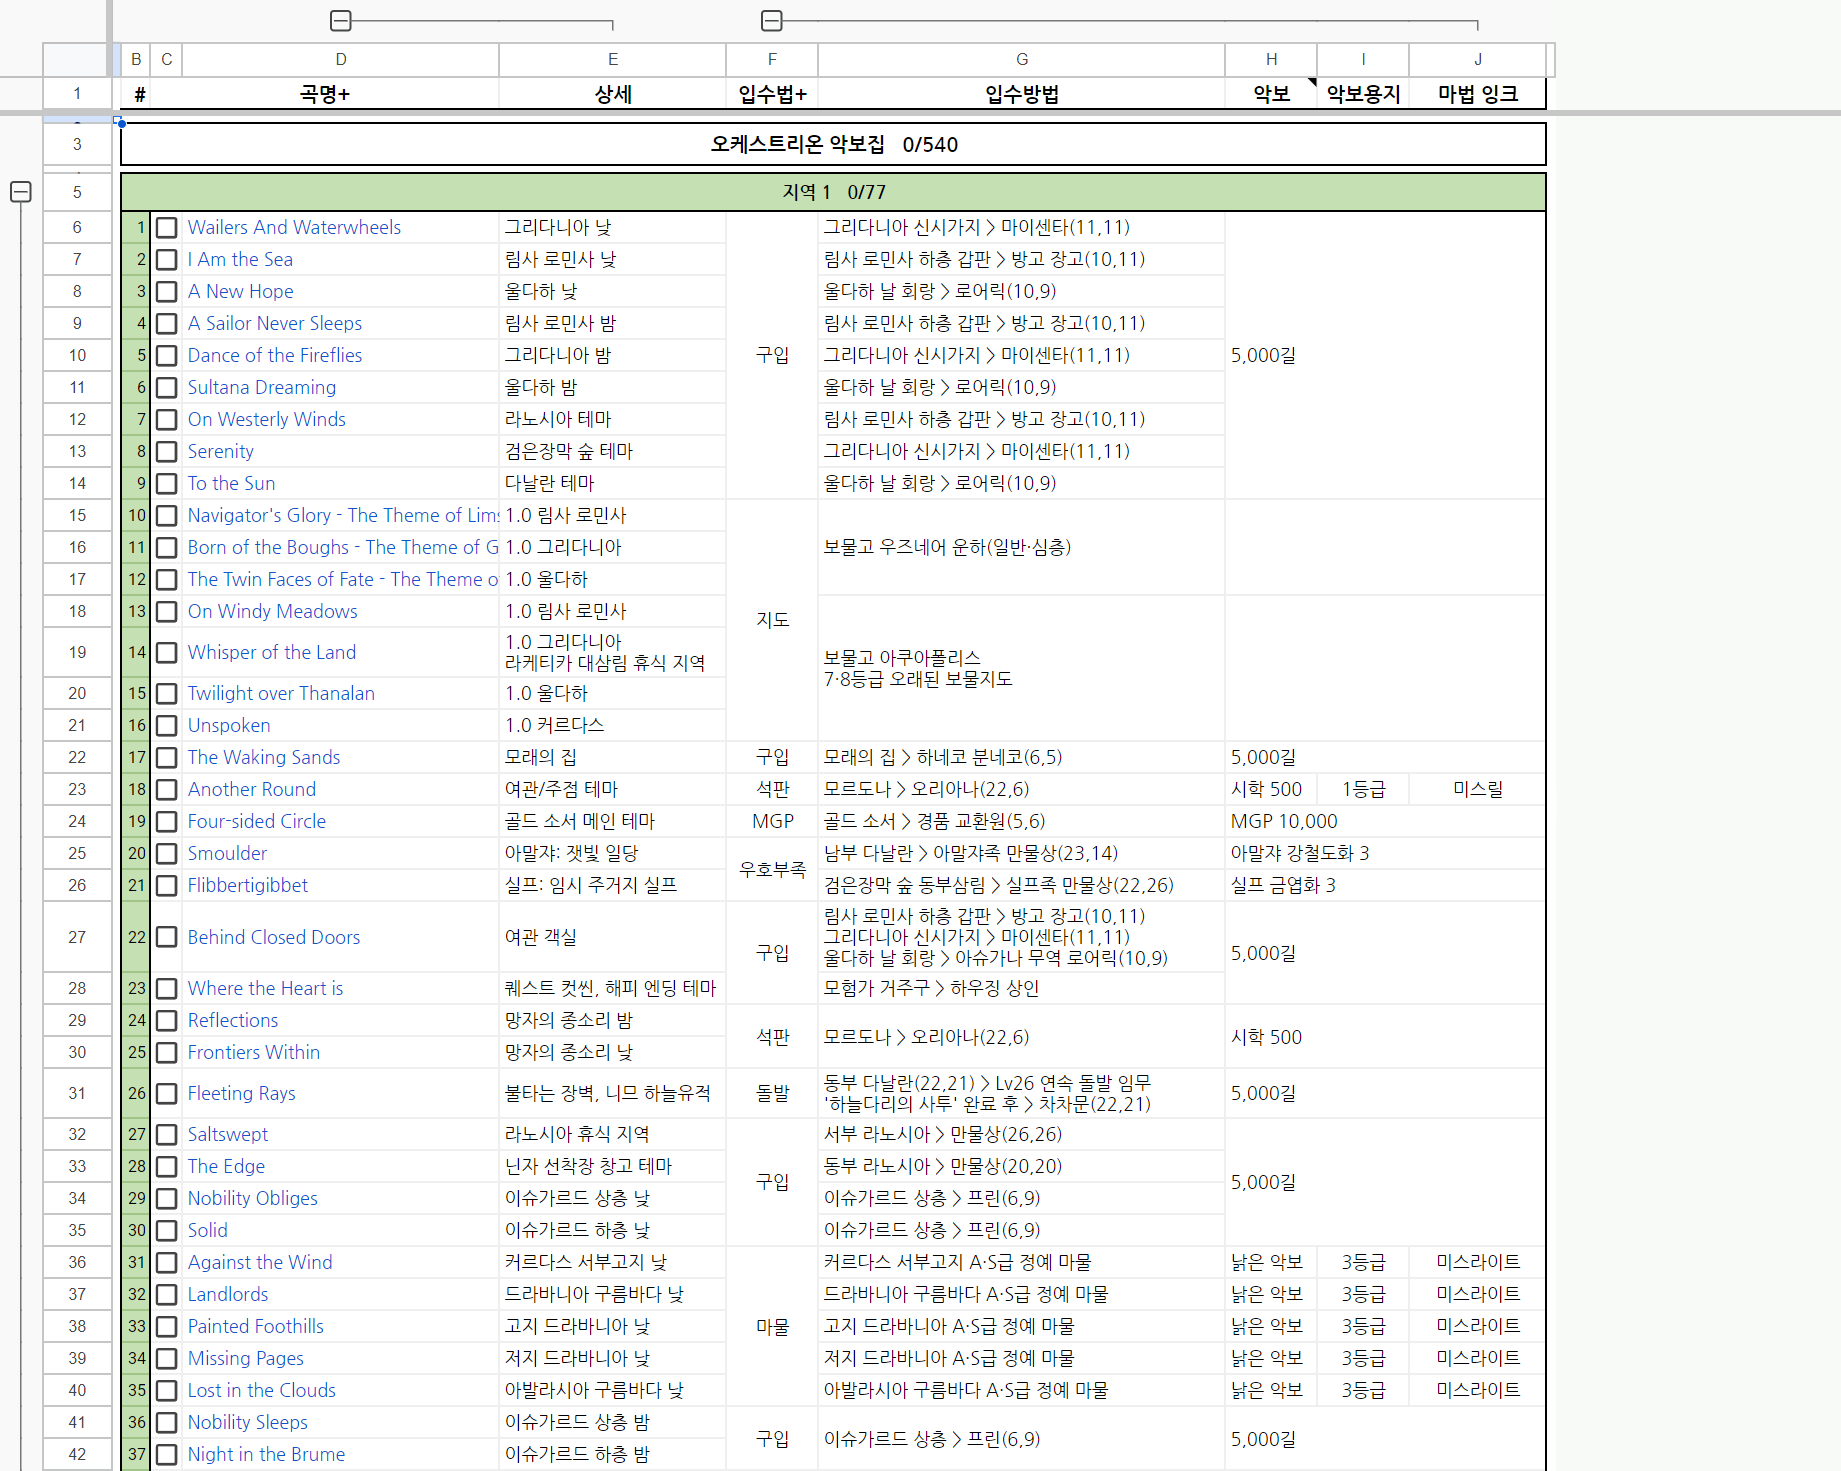Tick the Night in the Brume checkbox
1841x1471 pixels.
tap(167, 1455)
